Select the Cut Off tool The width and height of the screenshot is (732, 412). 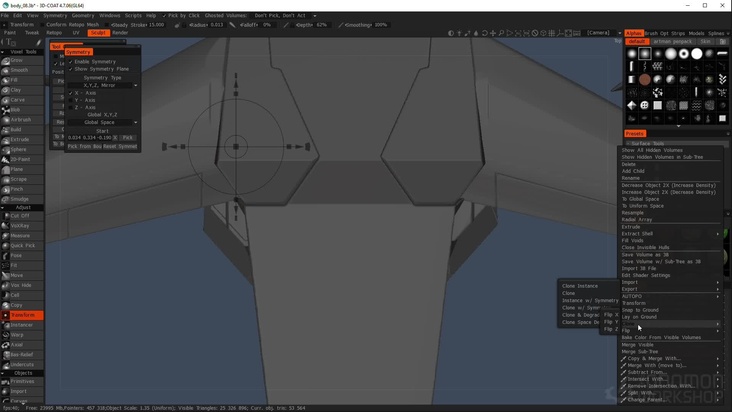[22, 216]
